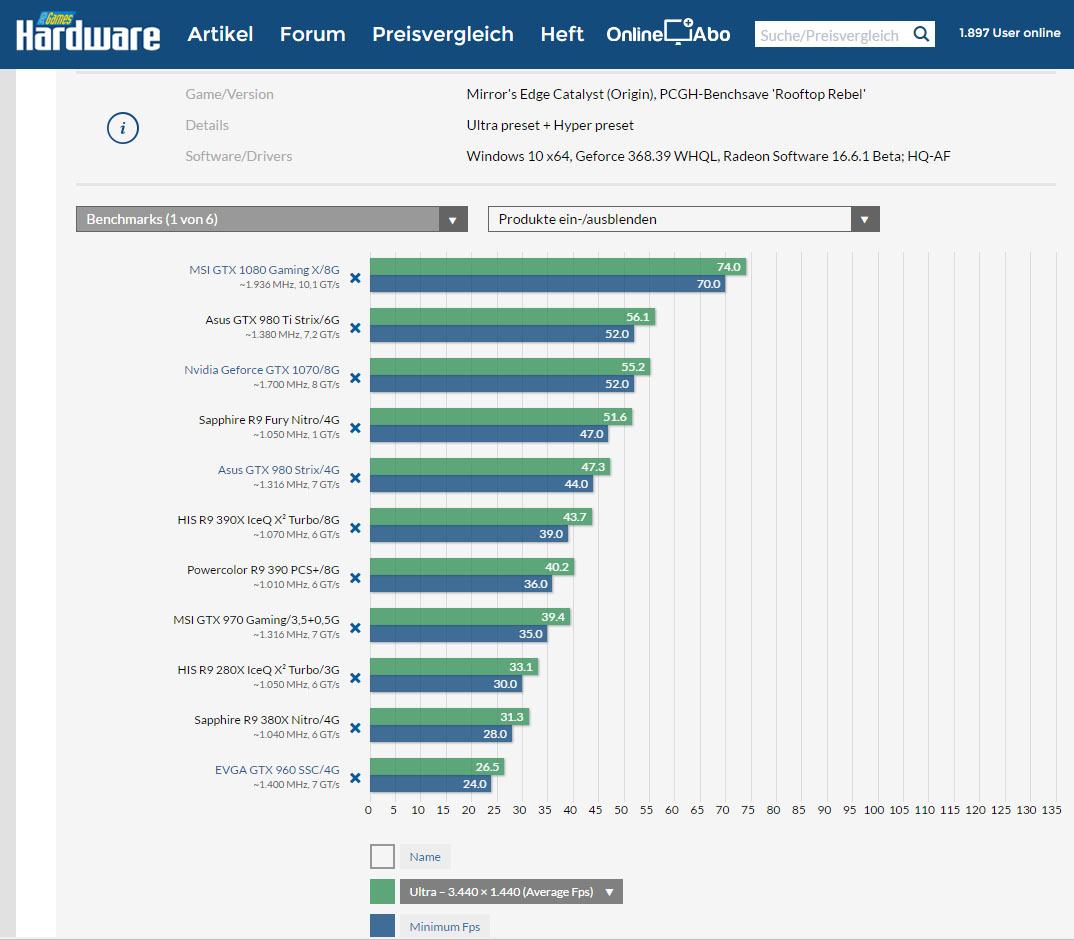Click the blue 35.0 bar for GTX 970
This screenshot has width=1074, height=940.
pos(459,634)
